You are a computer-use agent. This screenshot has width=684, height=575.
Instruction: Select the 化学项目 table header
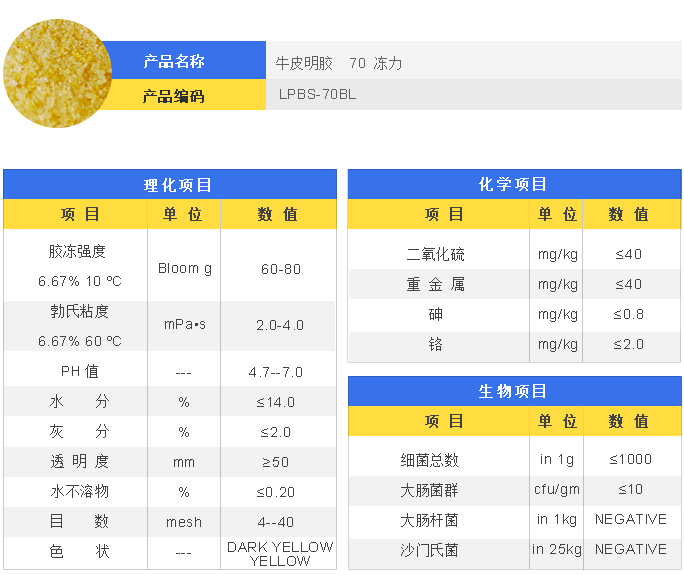click(513, 185)
